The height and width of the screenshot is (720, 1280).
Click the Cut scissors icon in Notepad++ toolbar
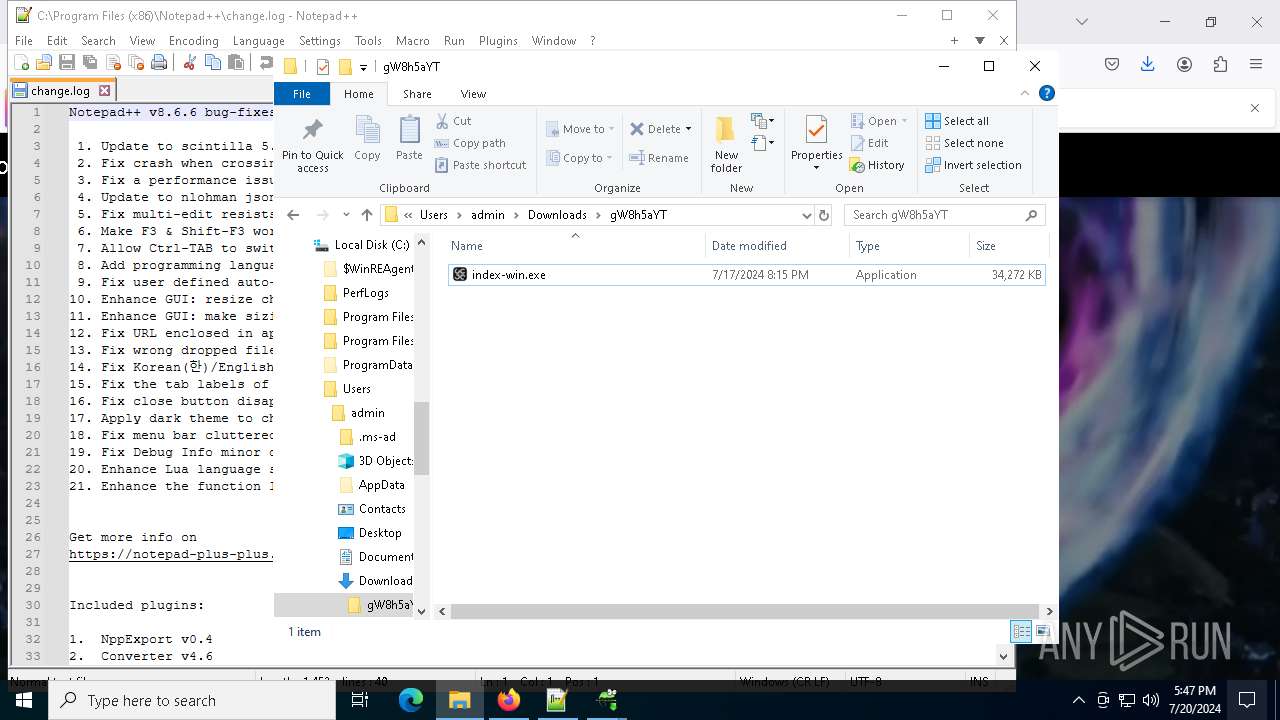pos(189,62)
